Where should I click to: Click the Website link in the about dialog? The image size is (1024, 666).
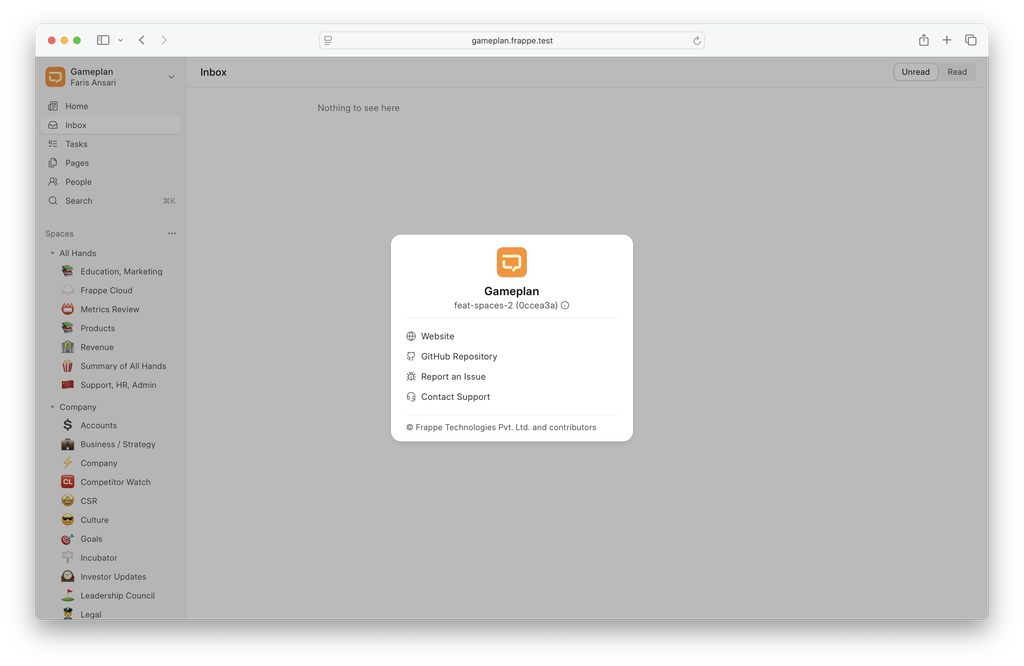point(437,336)
